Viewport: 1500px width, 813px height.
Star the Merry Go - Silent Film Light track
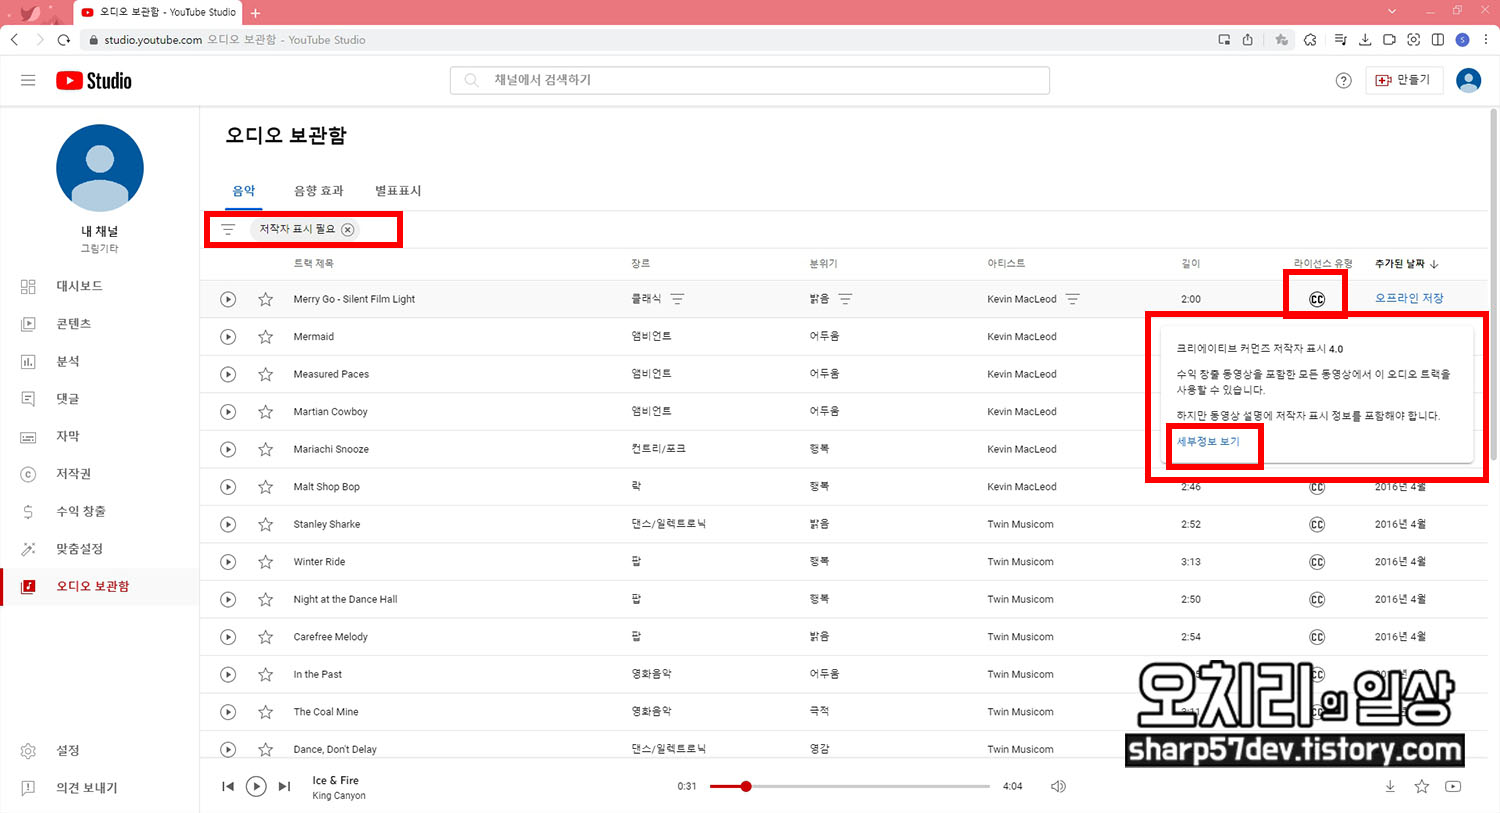click(x=265, y=299)
